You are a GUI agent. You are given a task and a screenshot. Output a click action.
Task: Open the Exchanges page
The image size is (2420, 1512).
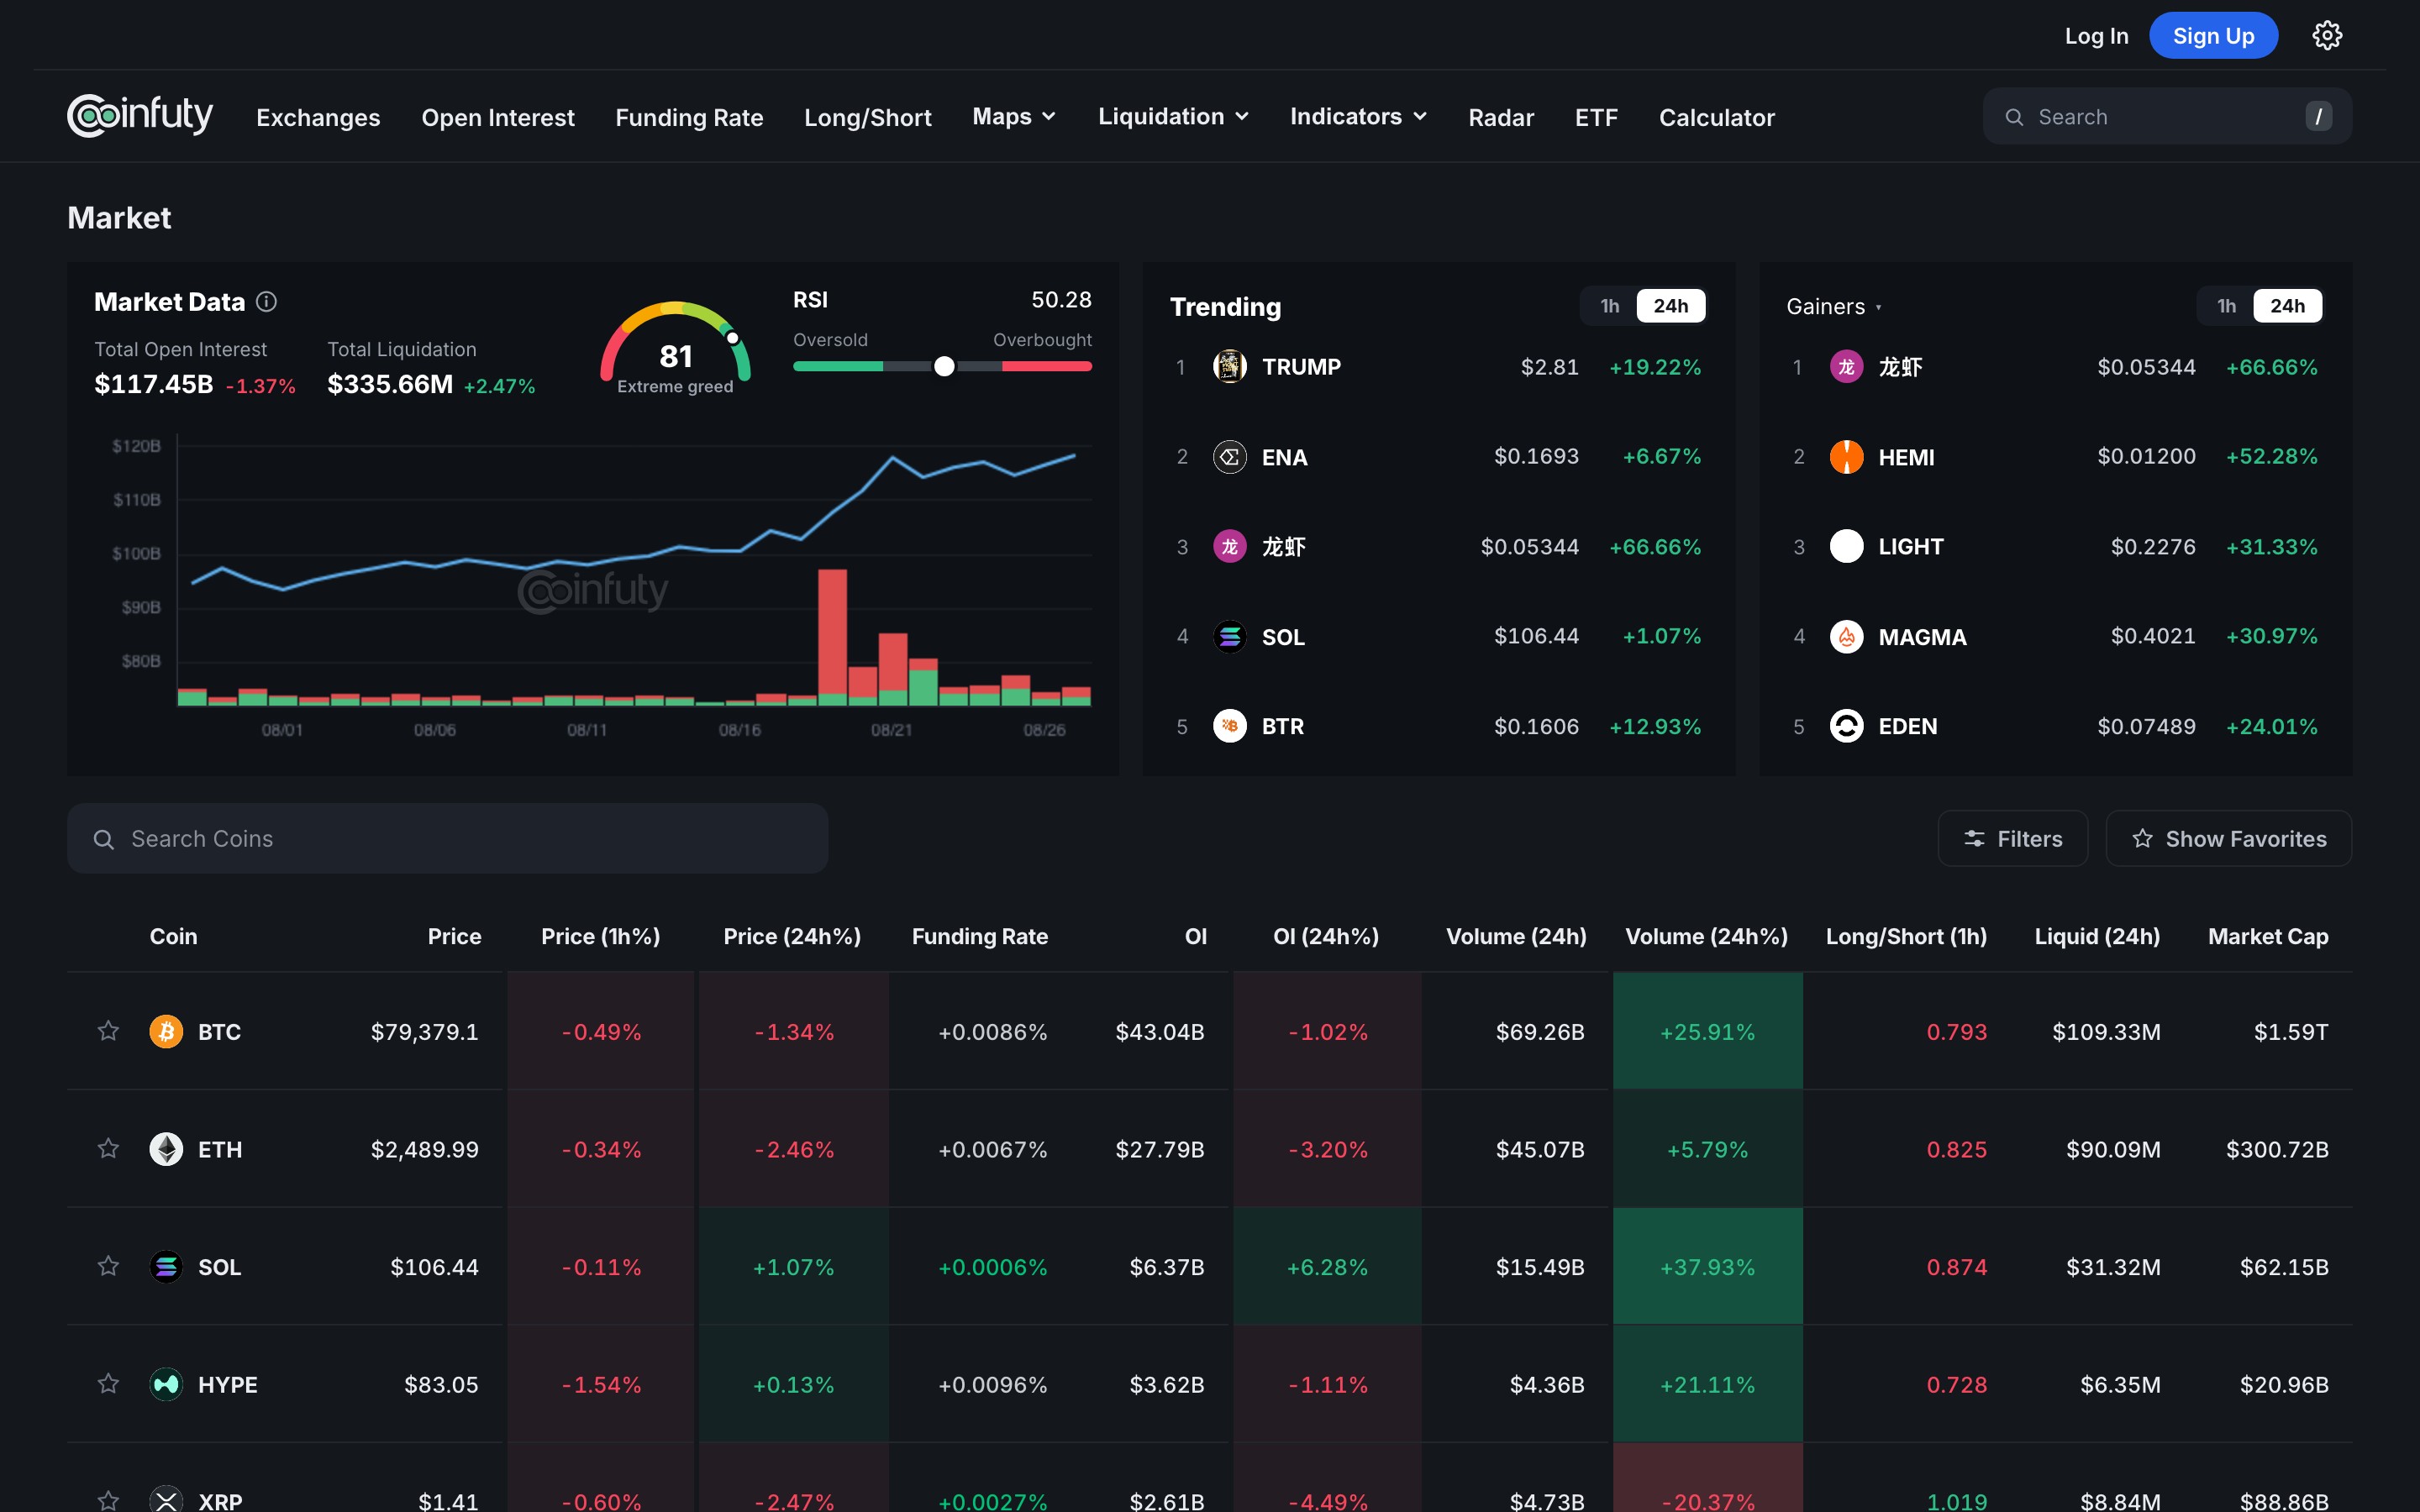point(318,118)
